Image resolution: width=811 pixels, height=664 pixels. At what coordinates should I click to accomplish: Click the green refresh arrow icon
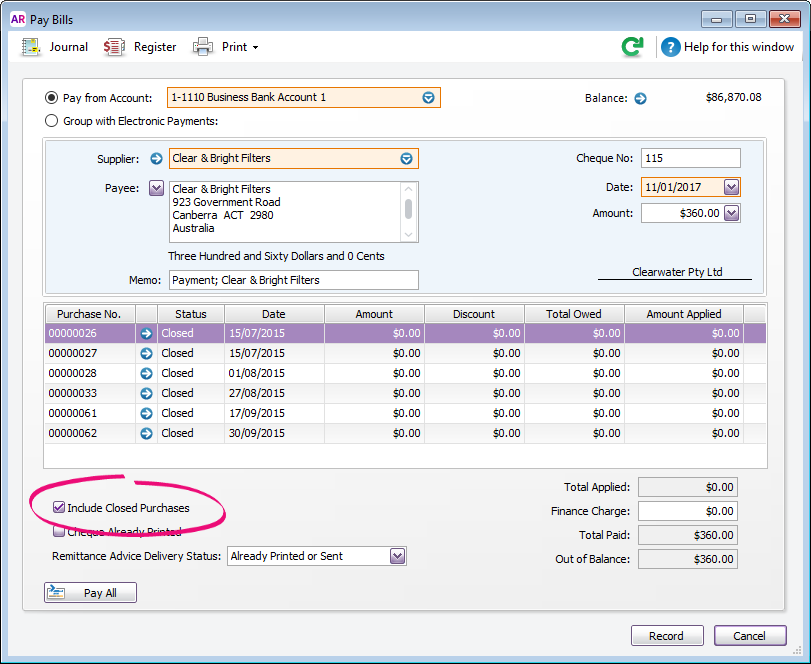(632, 47)
